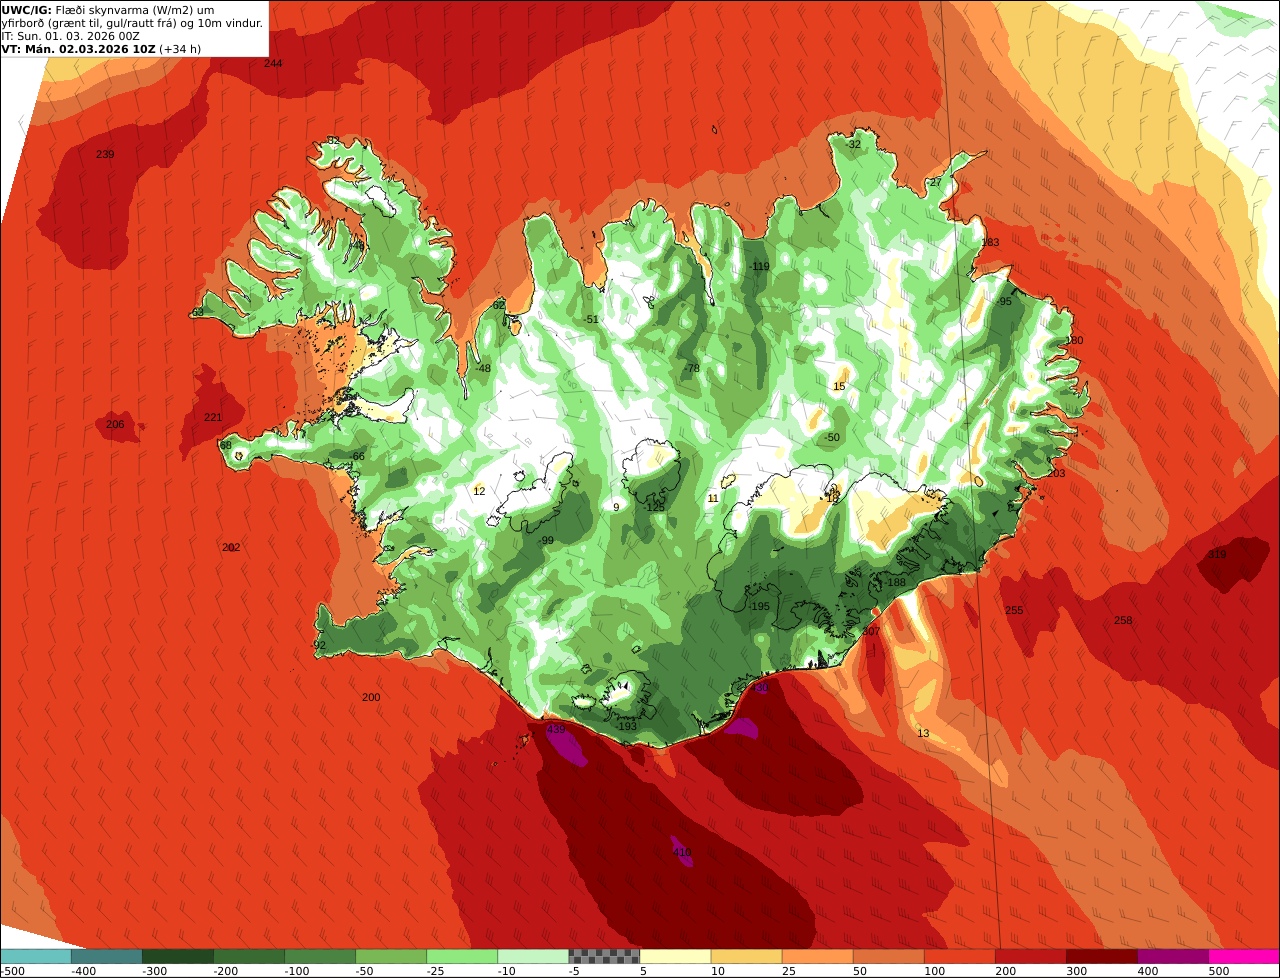Viewport: 1280px width, 978px height.
Task: Click the value 15 in the northeast highlands
Action: (840, 386)
